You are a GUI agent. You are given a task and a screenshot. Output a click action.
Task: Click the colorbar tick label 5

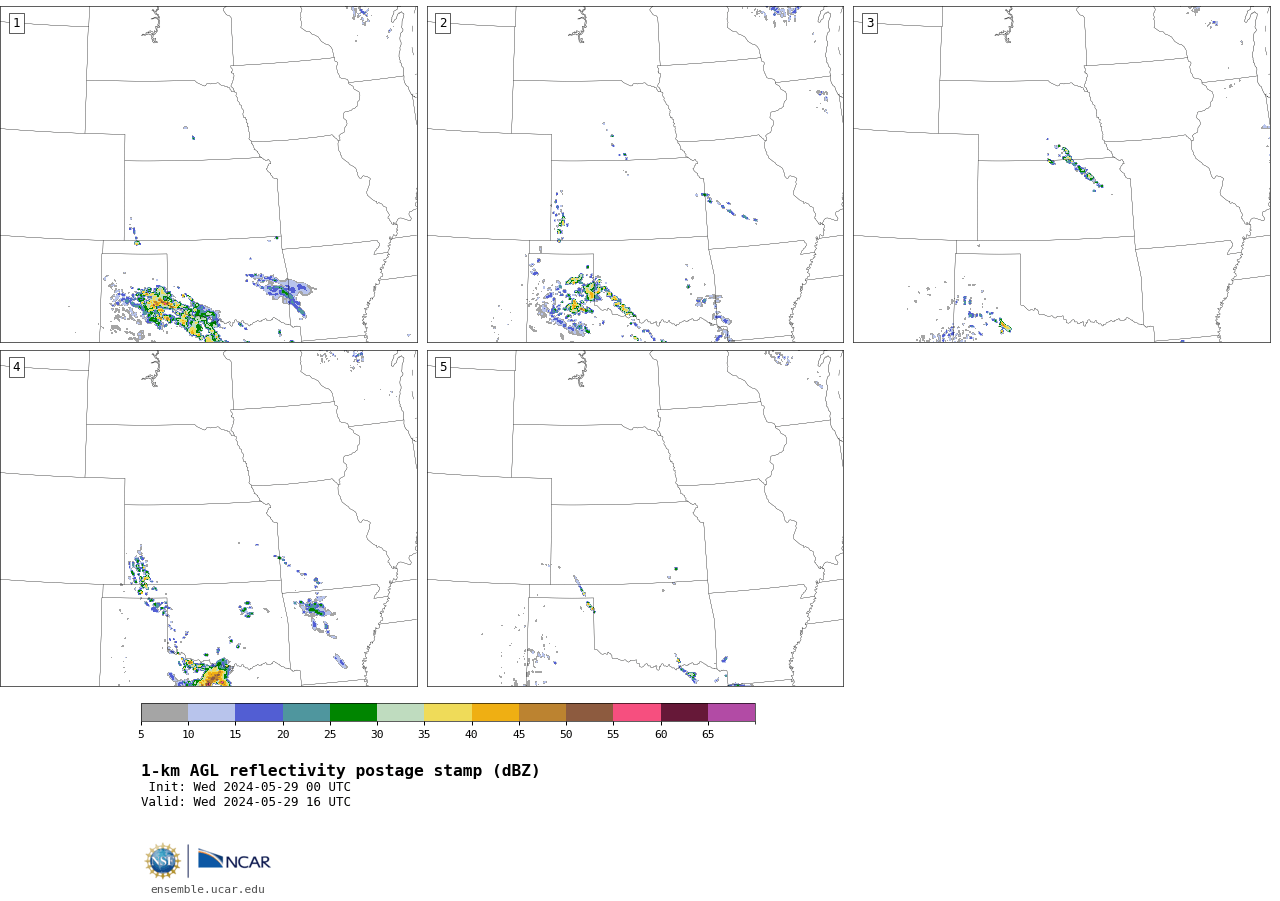tap(141, 735)
